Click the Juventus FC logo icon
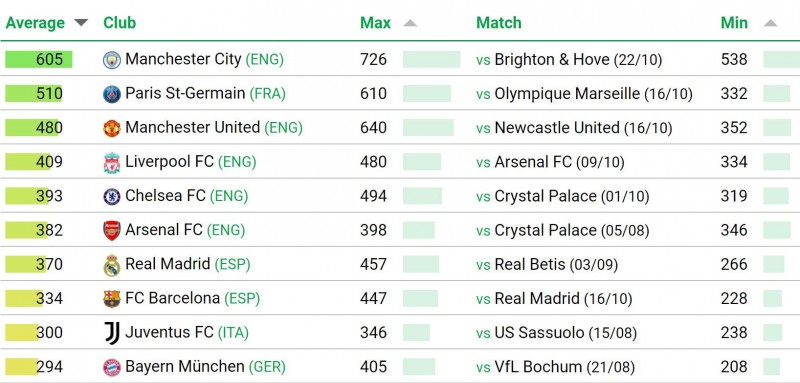Viewport: 800px width, 383px height. tap(112, 333)
